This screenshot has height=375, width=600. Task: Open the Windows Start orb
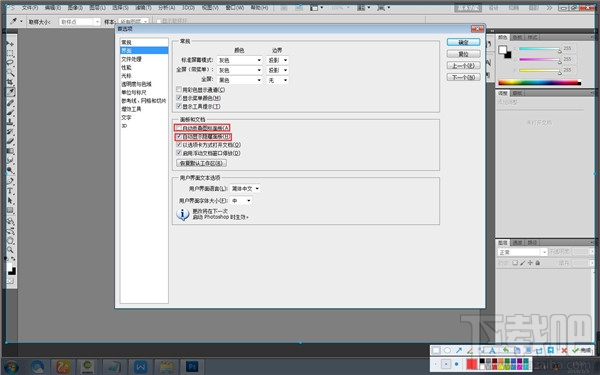pyautogui.click(x=11, y=367)
